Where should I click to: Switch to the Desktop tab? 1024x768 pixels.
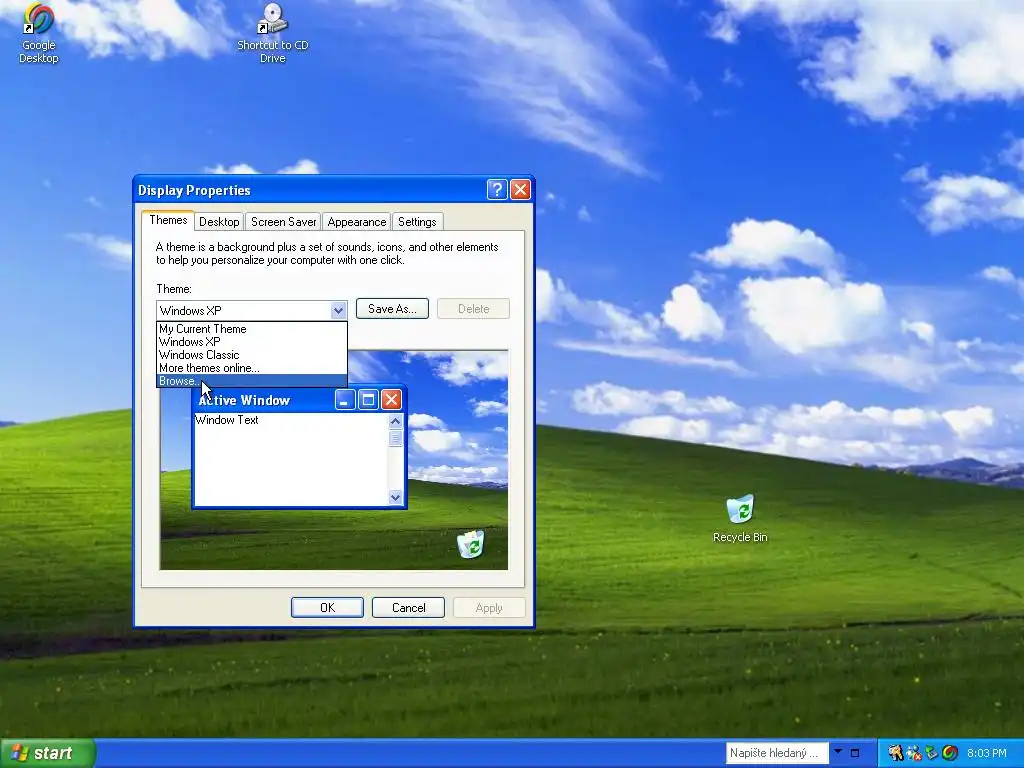click(x=219, y=222)
